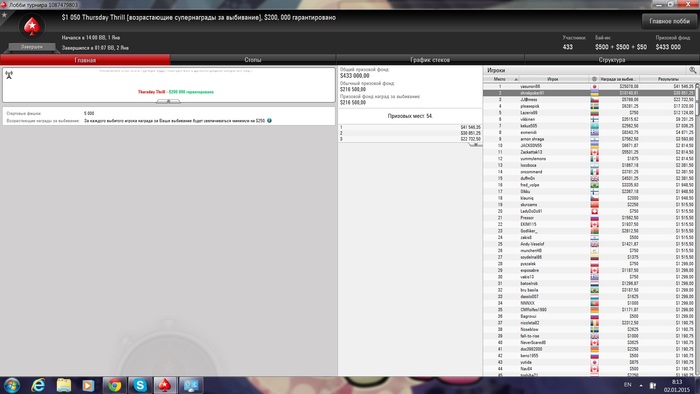Select player row Noseblow
This screenshot has height=394, width=700.
(589, 329)
